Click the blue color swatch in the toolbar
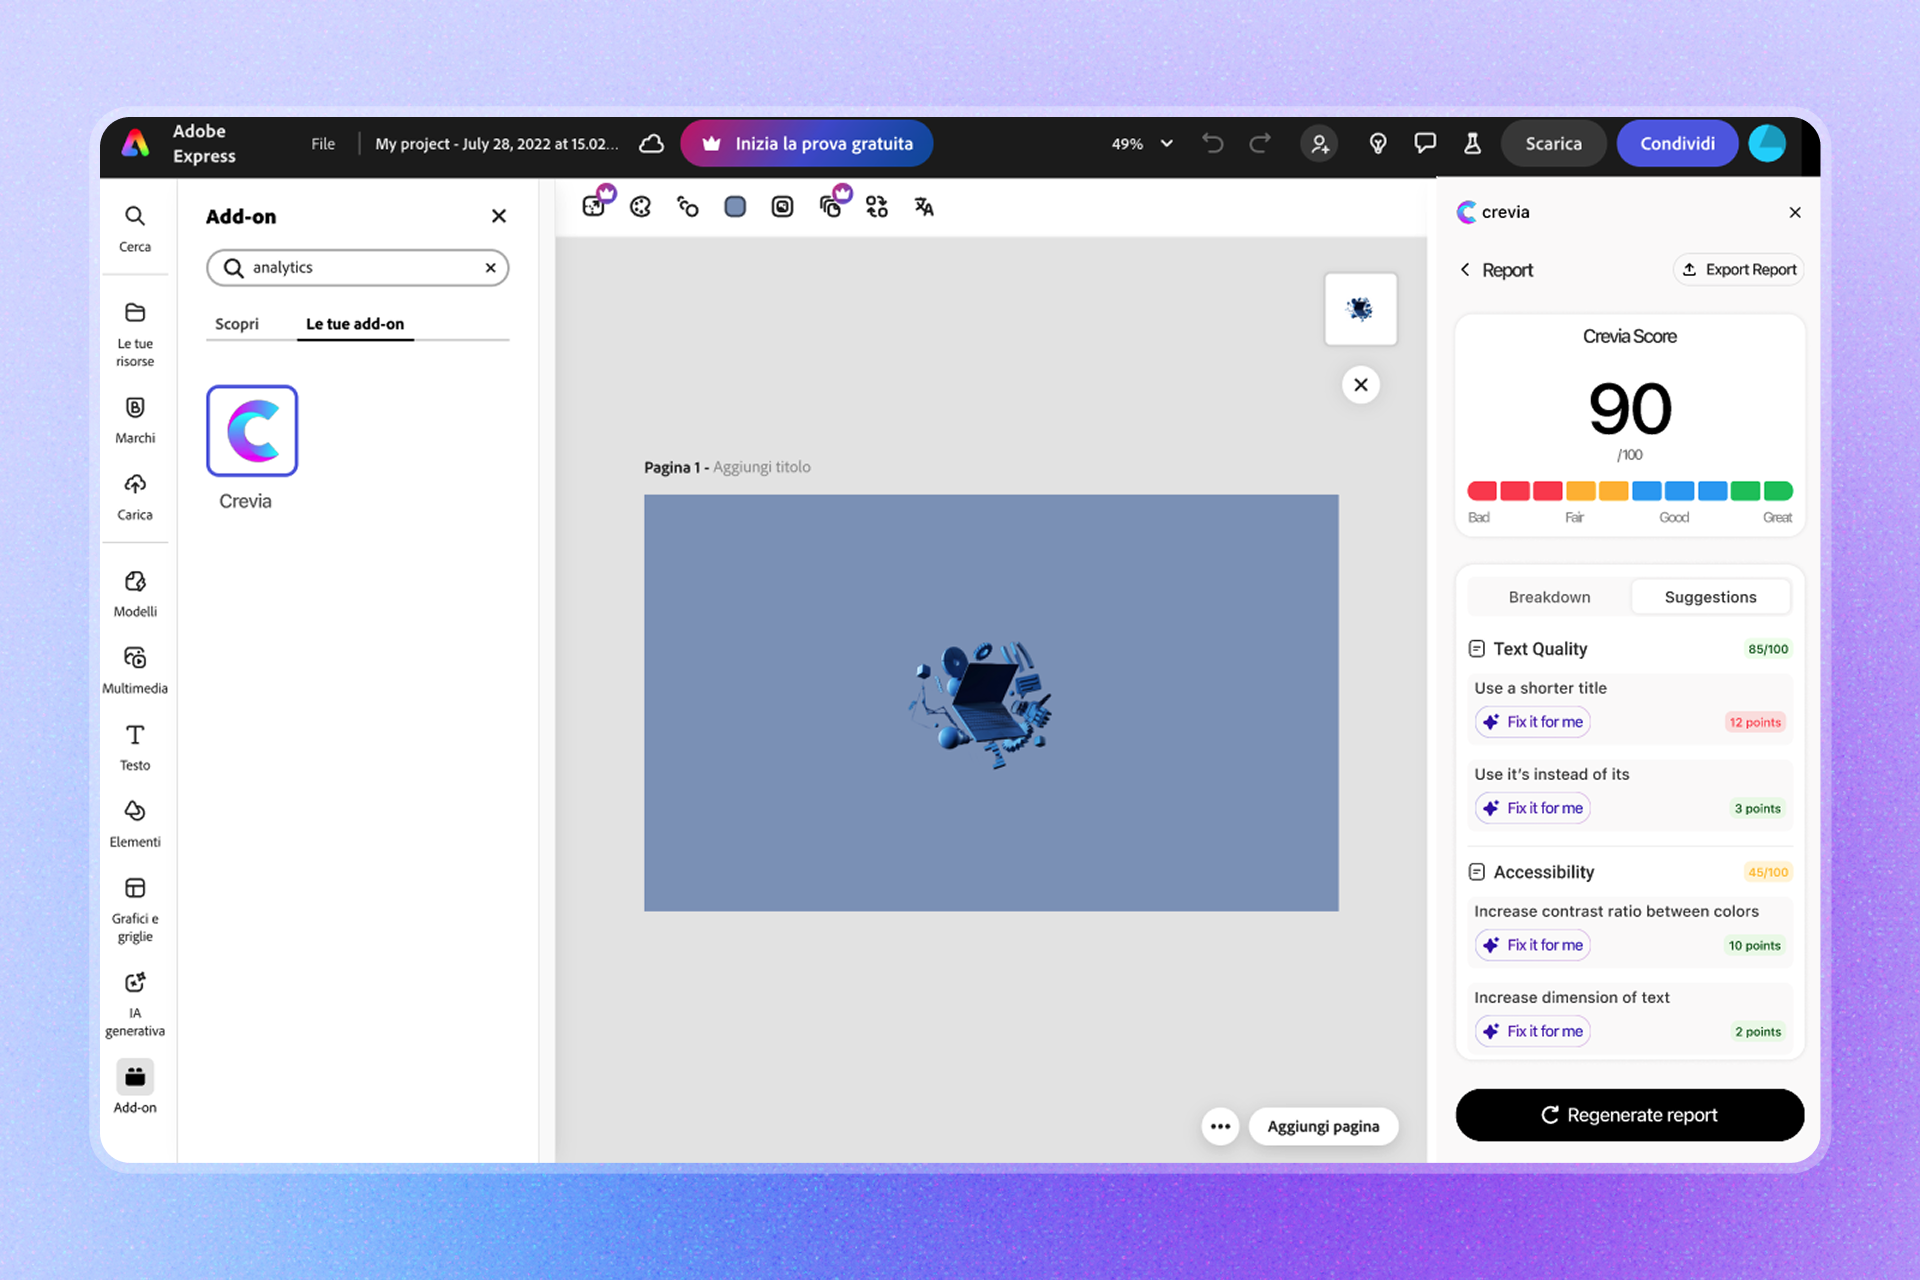The image size is (1920, 1280). coord(735,206)
